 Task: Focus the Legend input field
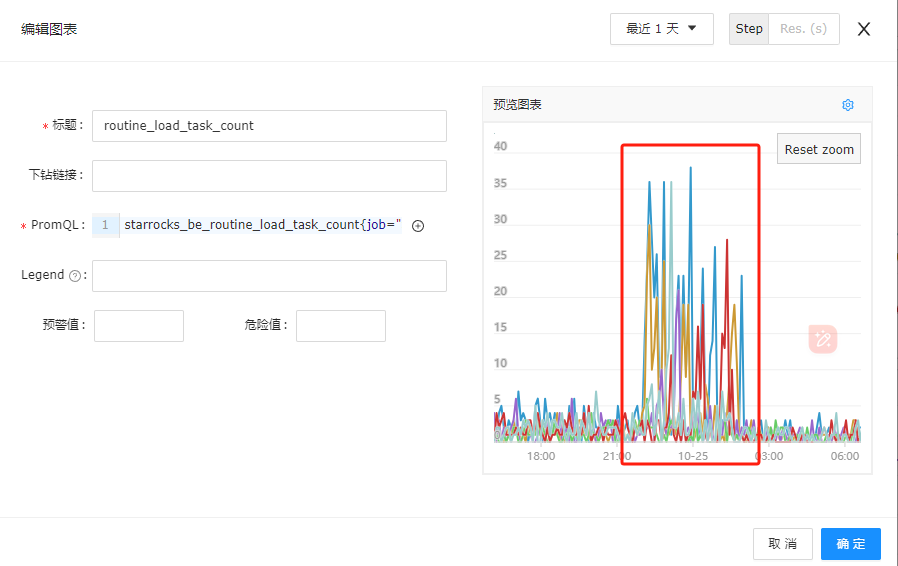point(269,276)
